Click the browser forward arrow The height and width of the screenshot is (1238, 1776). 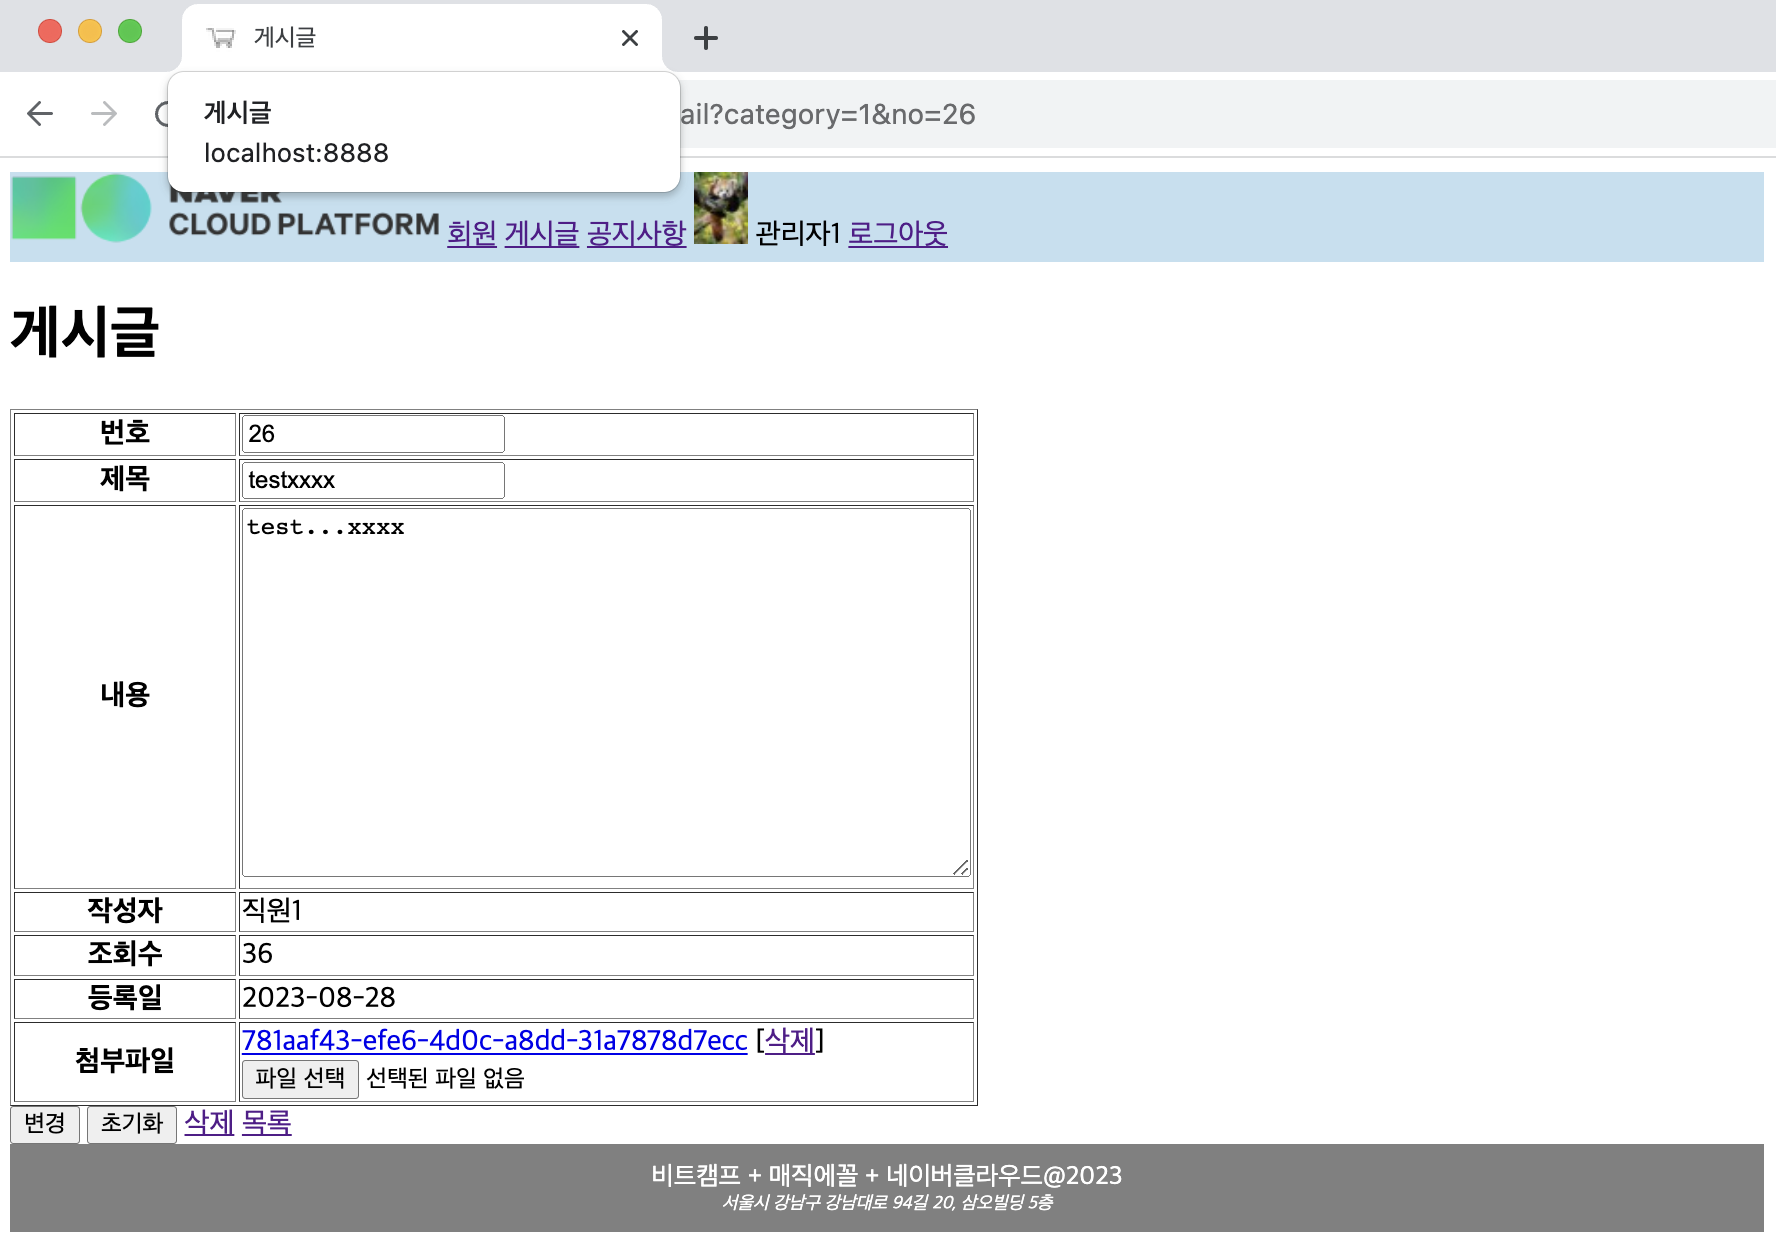104,114
